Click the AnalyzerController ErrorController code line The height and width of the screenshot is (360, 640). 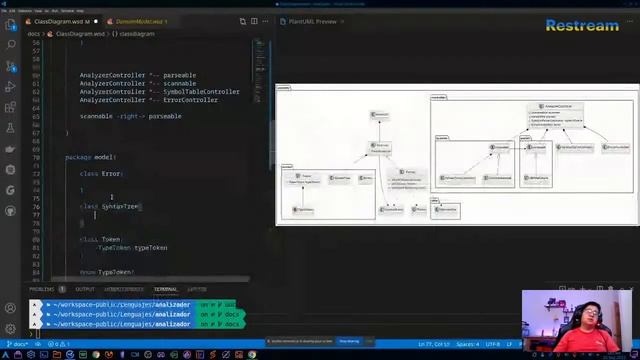(x=149, y=100)
